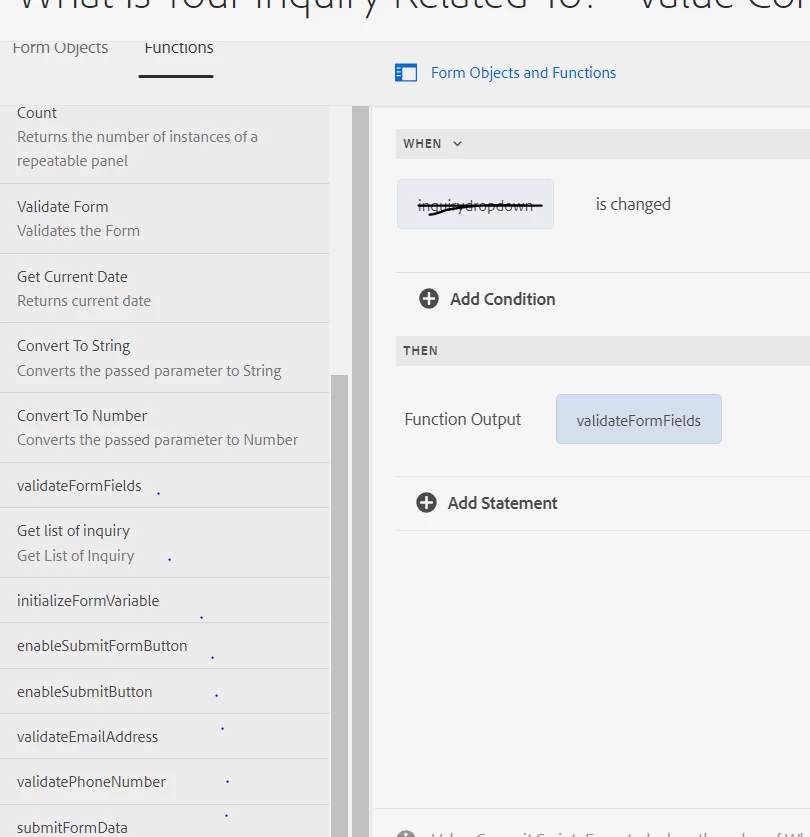Switch to the Form Objects tab
The image size is (810, 837).
click(x=60, y=48)
